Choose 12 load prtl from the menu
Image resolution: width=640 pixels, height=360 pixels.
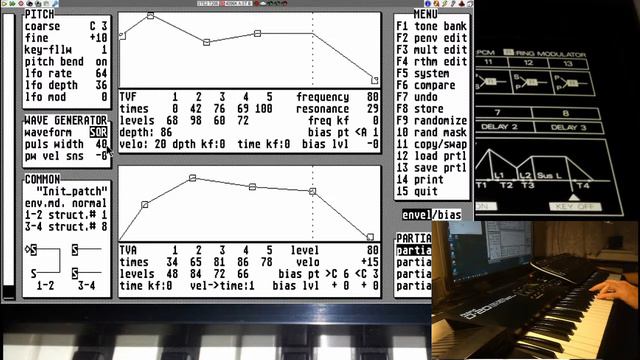[x=431, y=156]
